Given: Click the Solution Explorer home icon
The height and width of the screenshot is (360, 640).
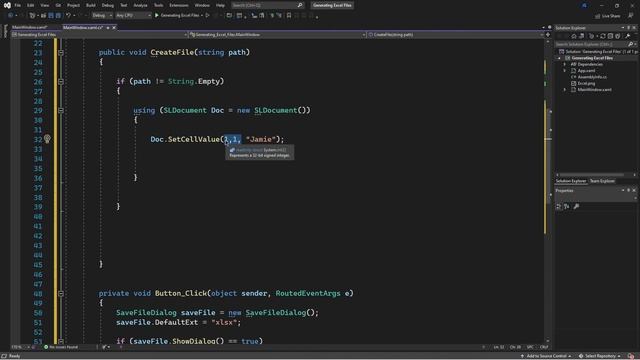Looking at the screenshot, I should pos(574,36).
